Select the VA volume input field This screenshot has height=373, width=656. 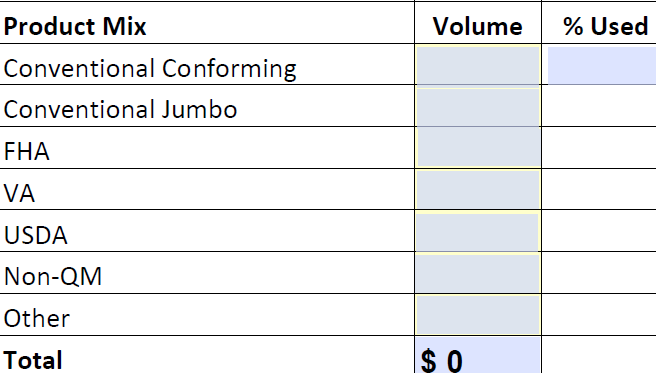coord(478,189)
